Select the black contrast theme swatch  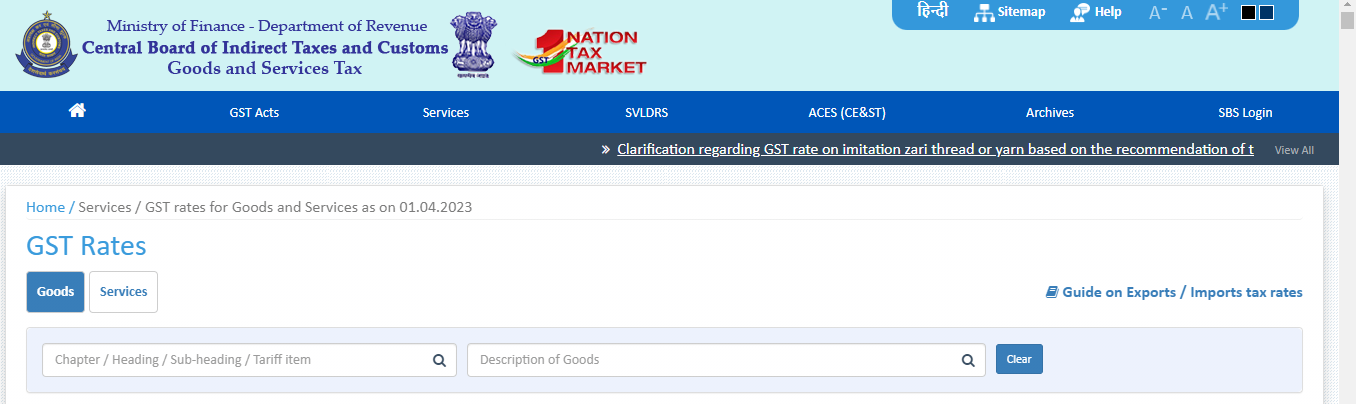(x=1248, y=13)
